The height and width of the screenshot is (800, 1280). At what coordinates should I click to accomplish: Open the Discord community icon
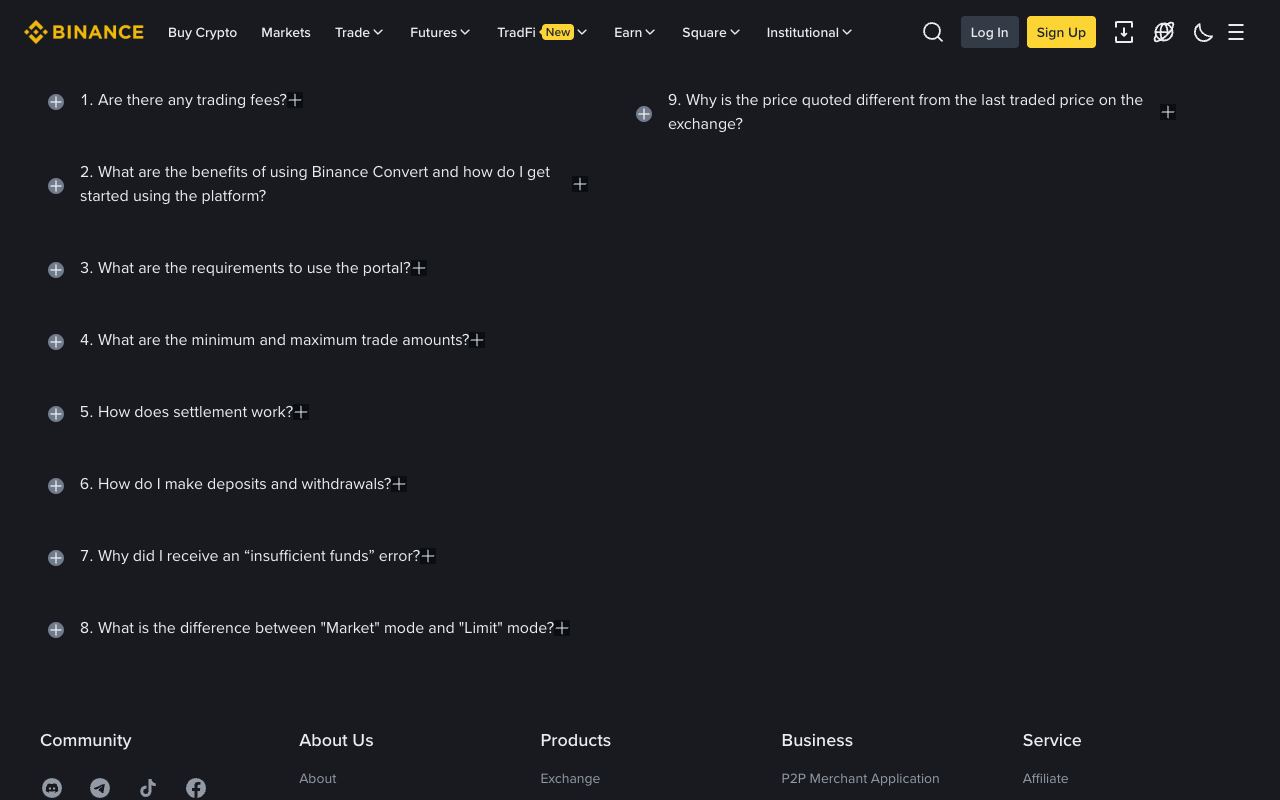pos(52,788)
